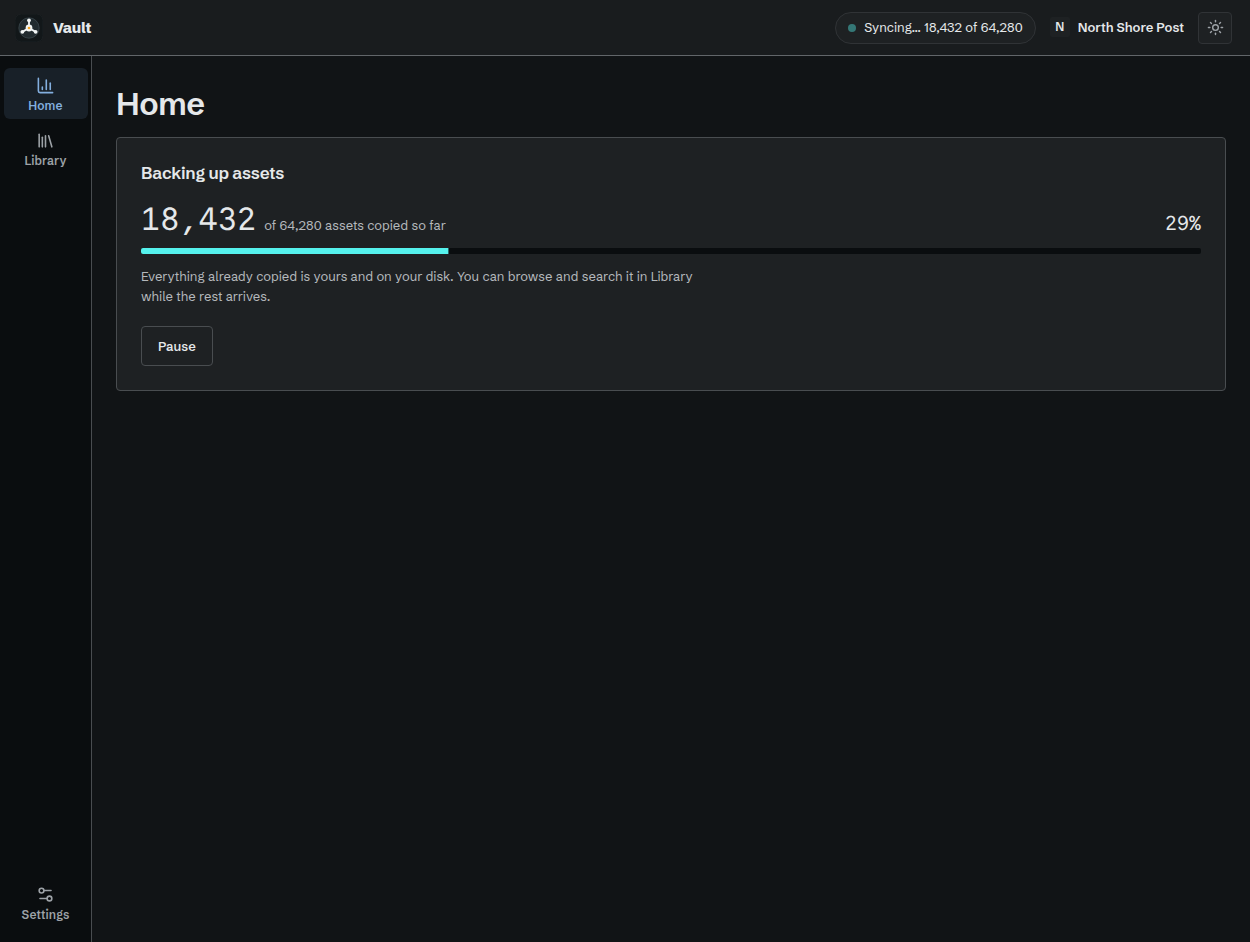The height and width of the screenshot is (942, 1250).
Task: Toggle light theme with the sun icon
Action: [x=1215, y=27]
